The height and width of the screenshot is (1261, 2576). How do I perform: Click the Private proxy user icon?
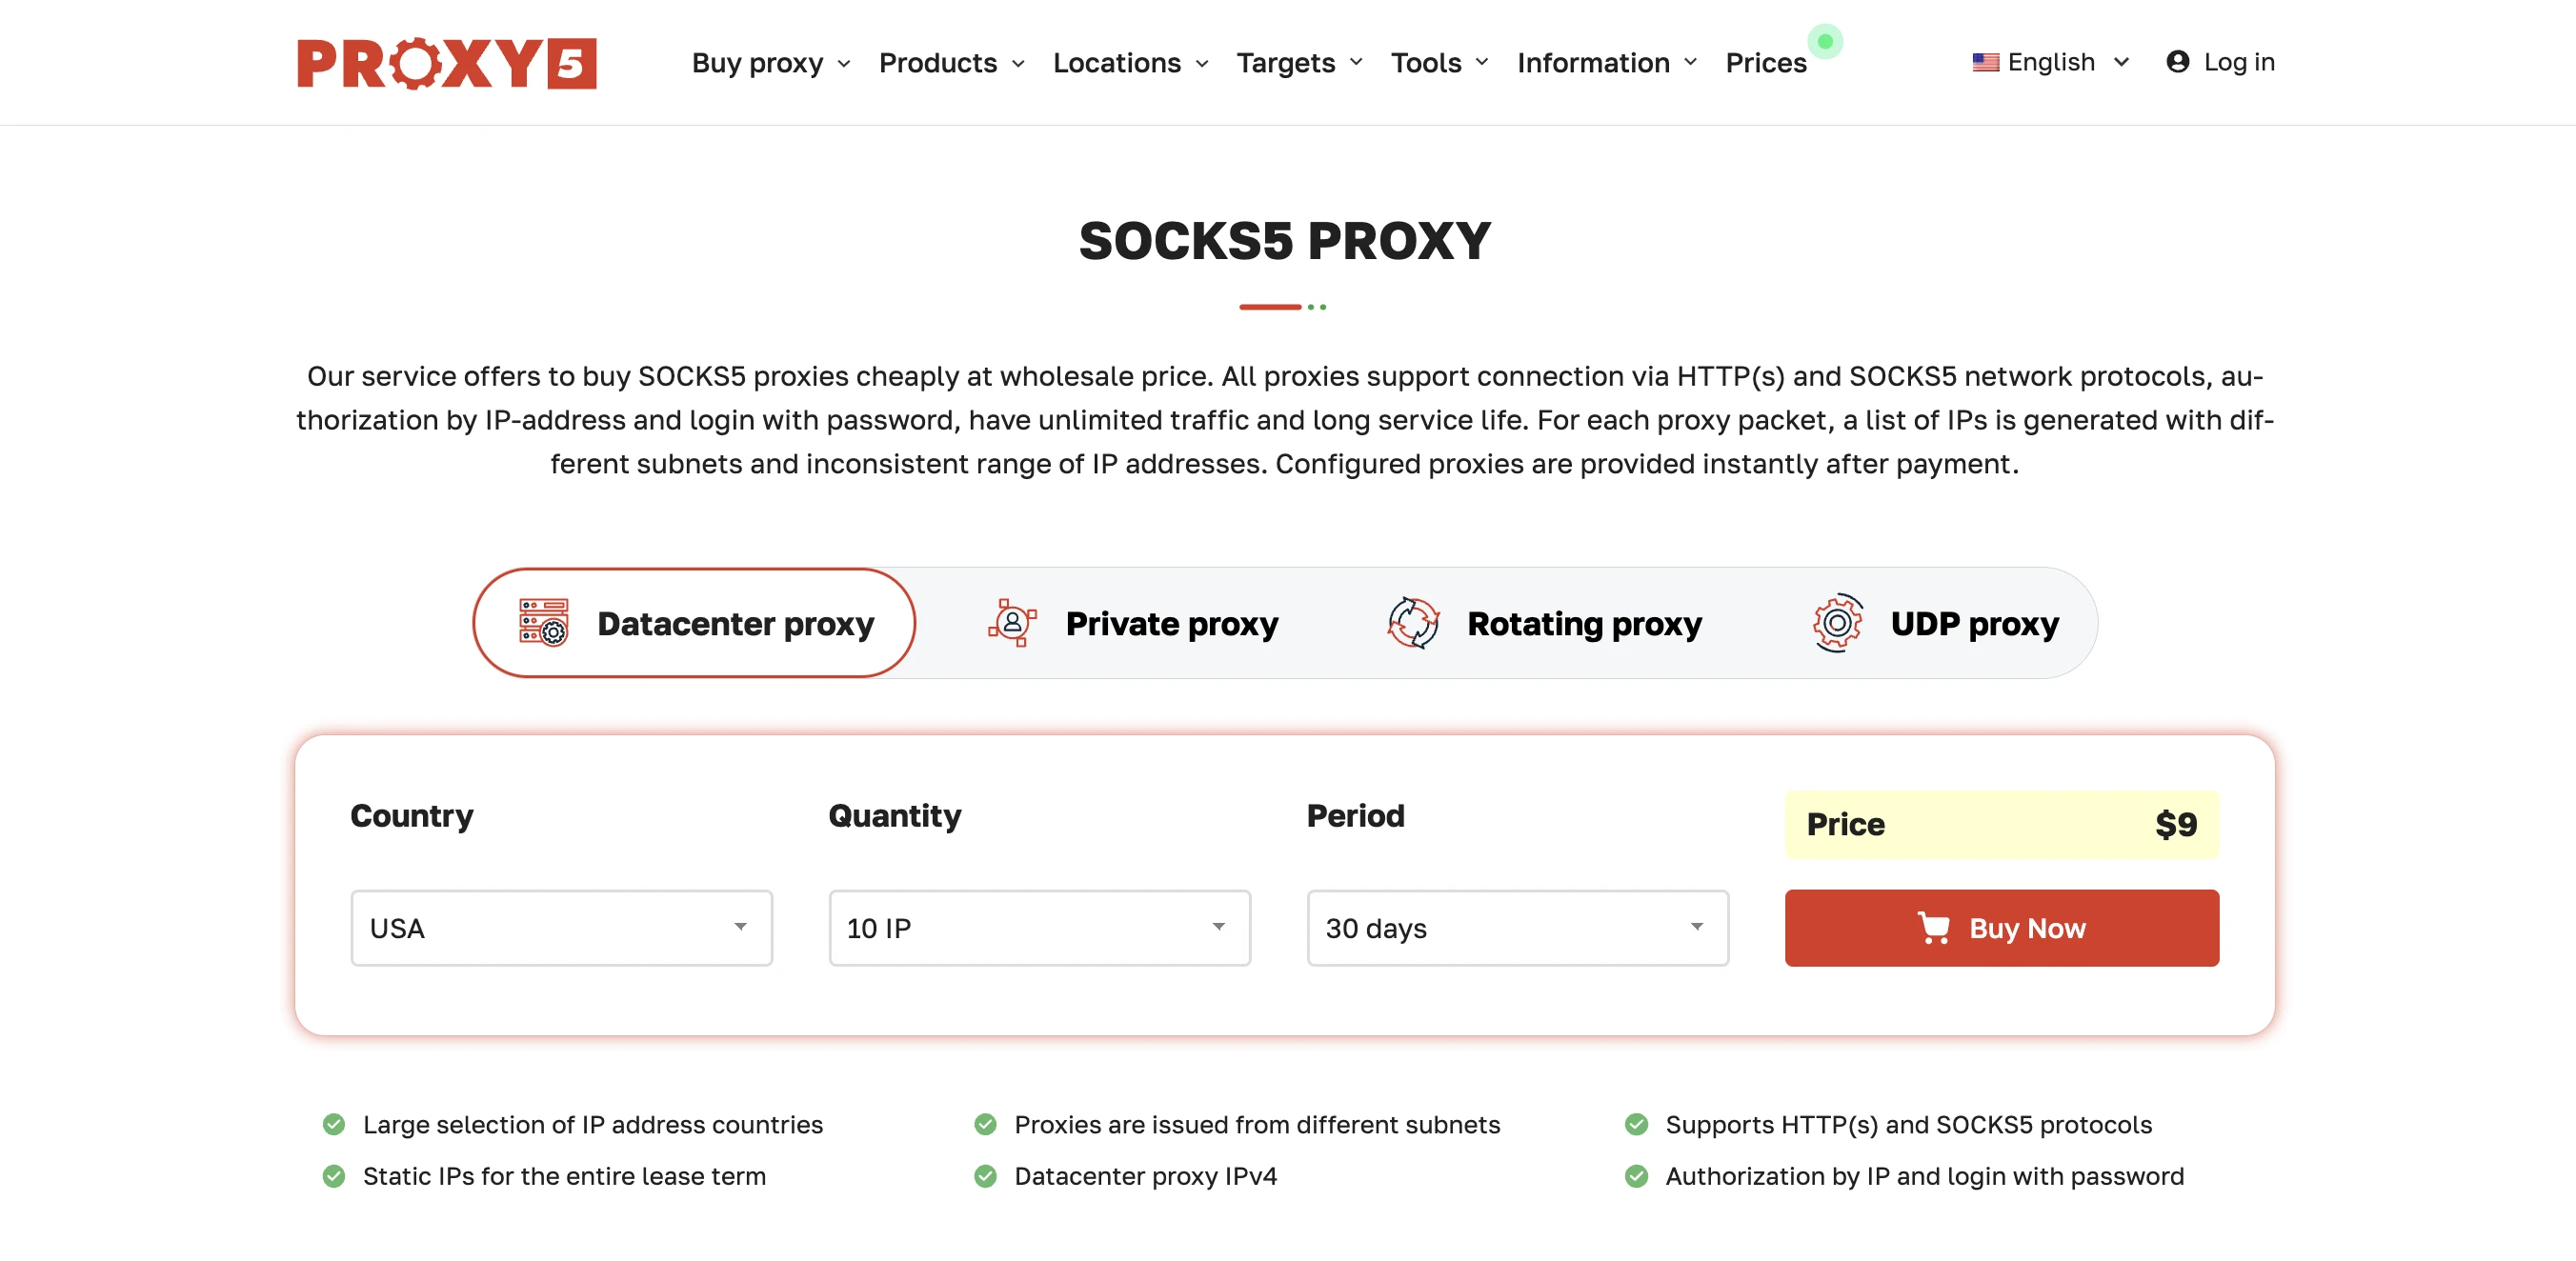[x=1012, y=623]
